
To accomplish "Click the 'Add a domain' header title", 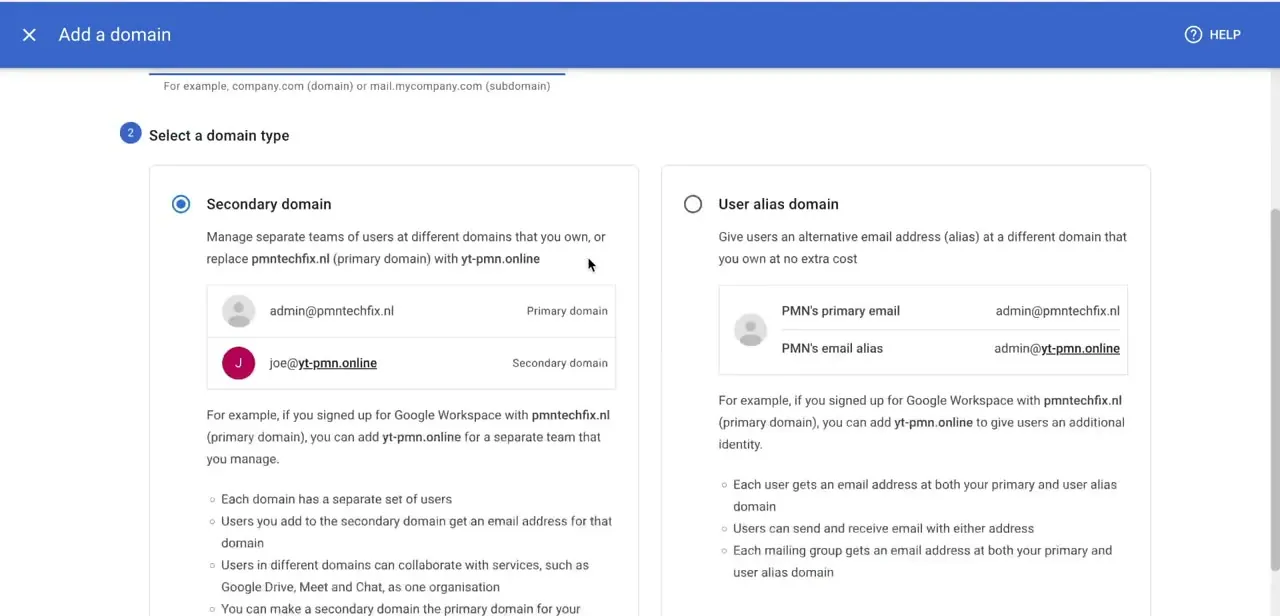I will coord(115,35).
